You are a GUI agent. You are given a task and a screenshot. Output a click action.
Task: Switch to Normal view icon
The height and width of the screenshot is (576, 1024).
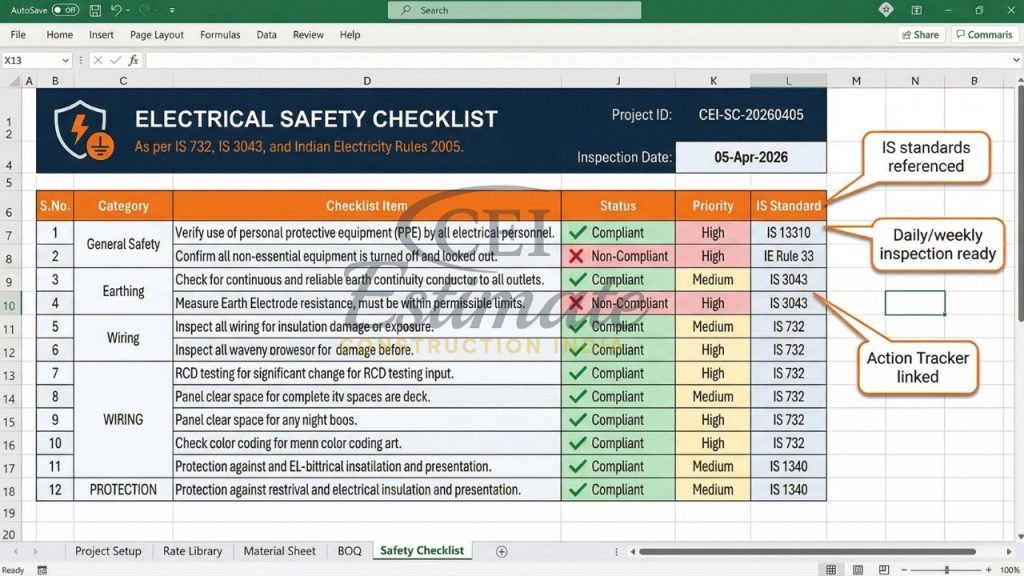click(831, 570)
